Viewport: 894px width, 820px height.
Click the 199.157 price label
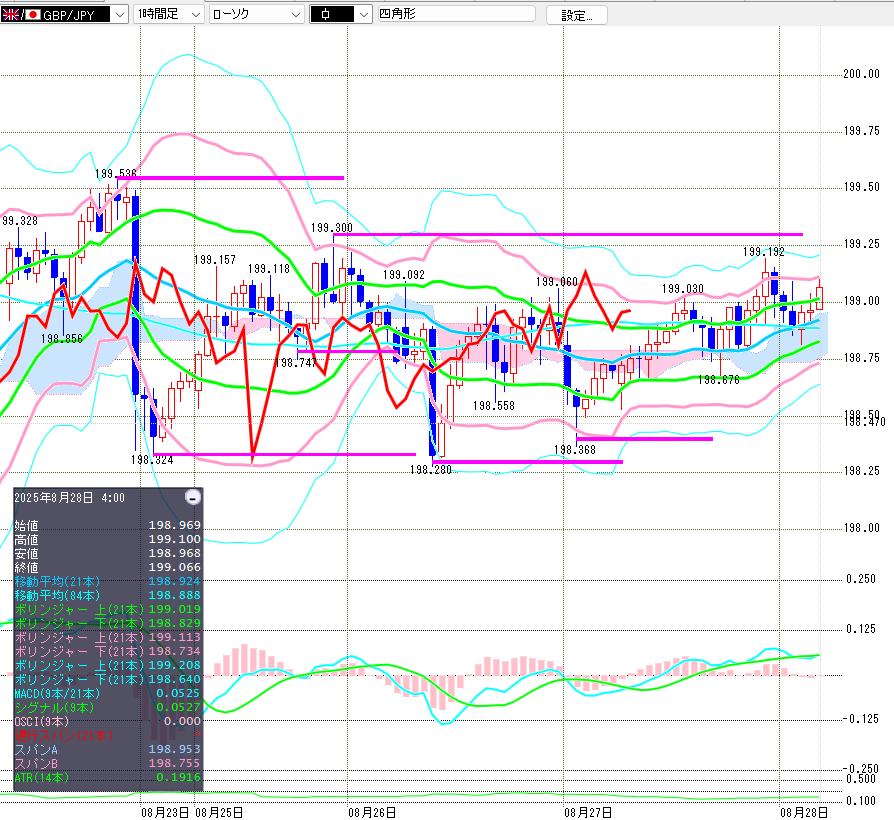[214, 260]
